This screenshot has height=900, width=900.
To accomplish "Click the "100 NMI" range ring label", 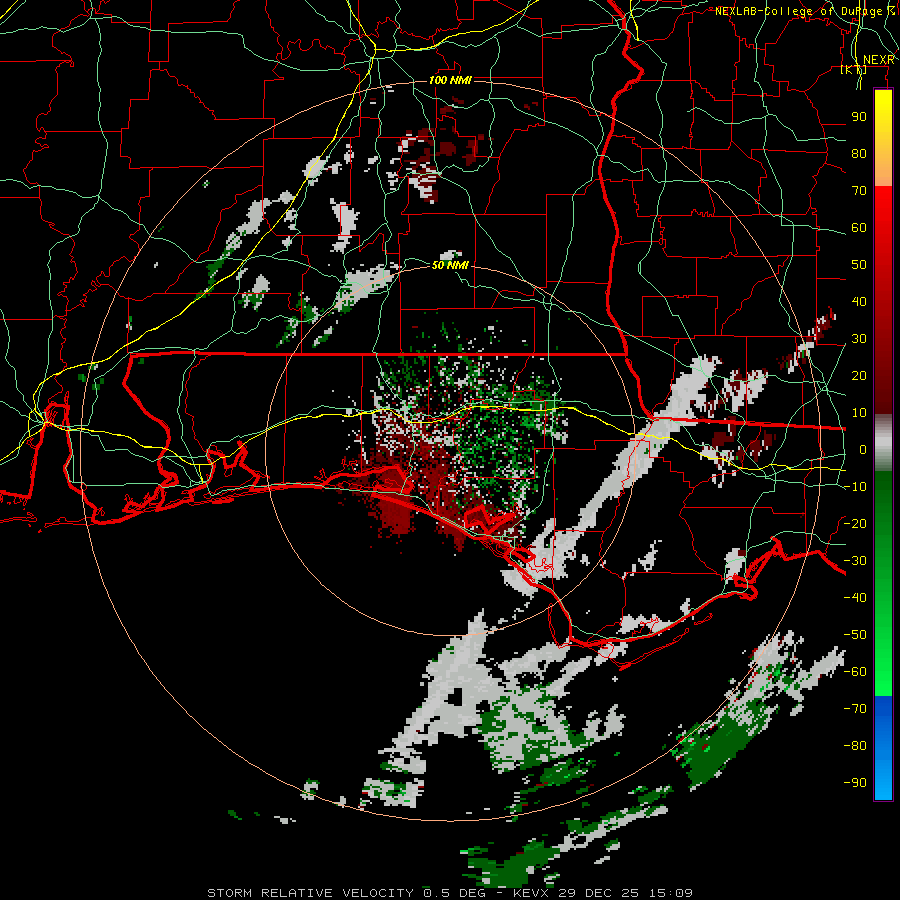I will (451, 80).
